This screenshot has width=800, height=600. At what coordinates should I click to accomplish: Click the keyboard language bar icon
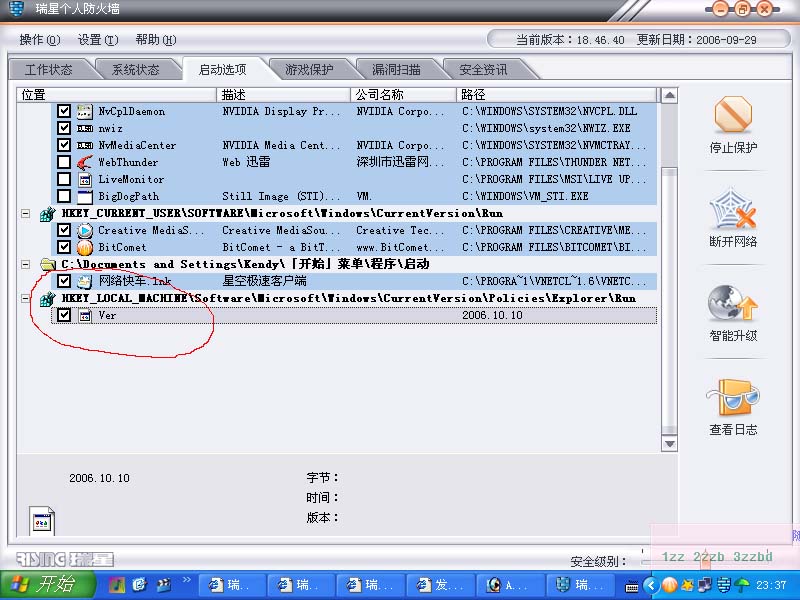pyautogui.click(x=632, y=586)
